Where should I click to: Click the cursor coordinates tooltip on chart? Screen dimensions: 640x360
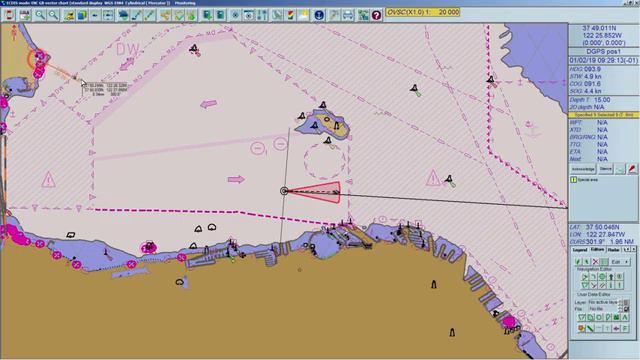tap(105, 90)
